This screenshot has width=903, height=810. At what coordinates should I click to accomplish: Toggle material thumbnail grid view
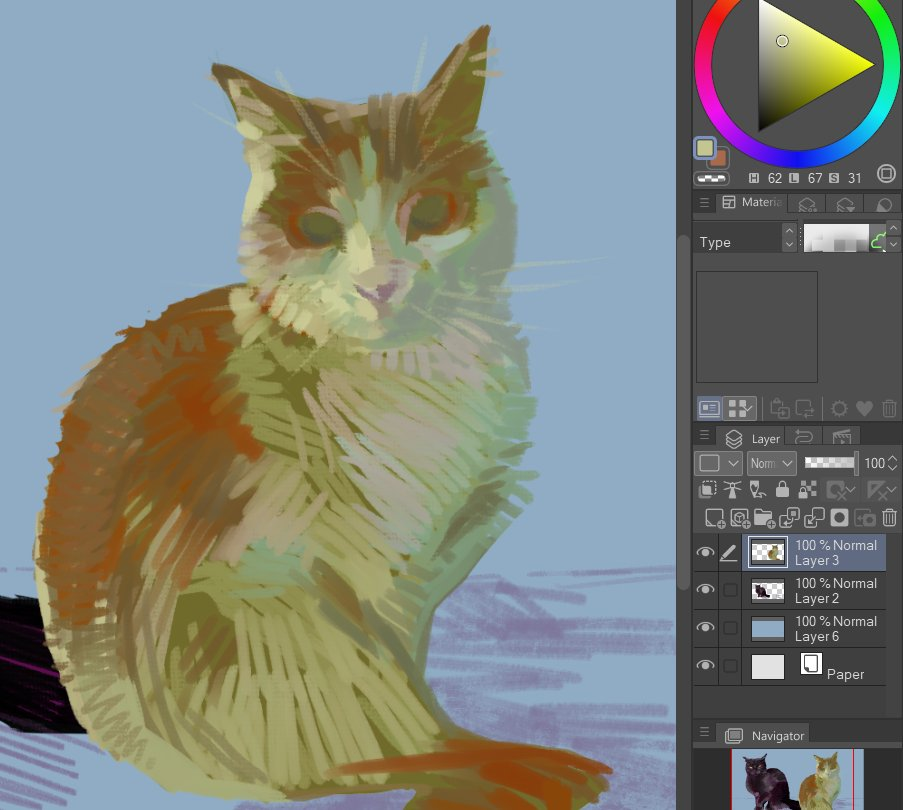coord(740,408)
